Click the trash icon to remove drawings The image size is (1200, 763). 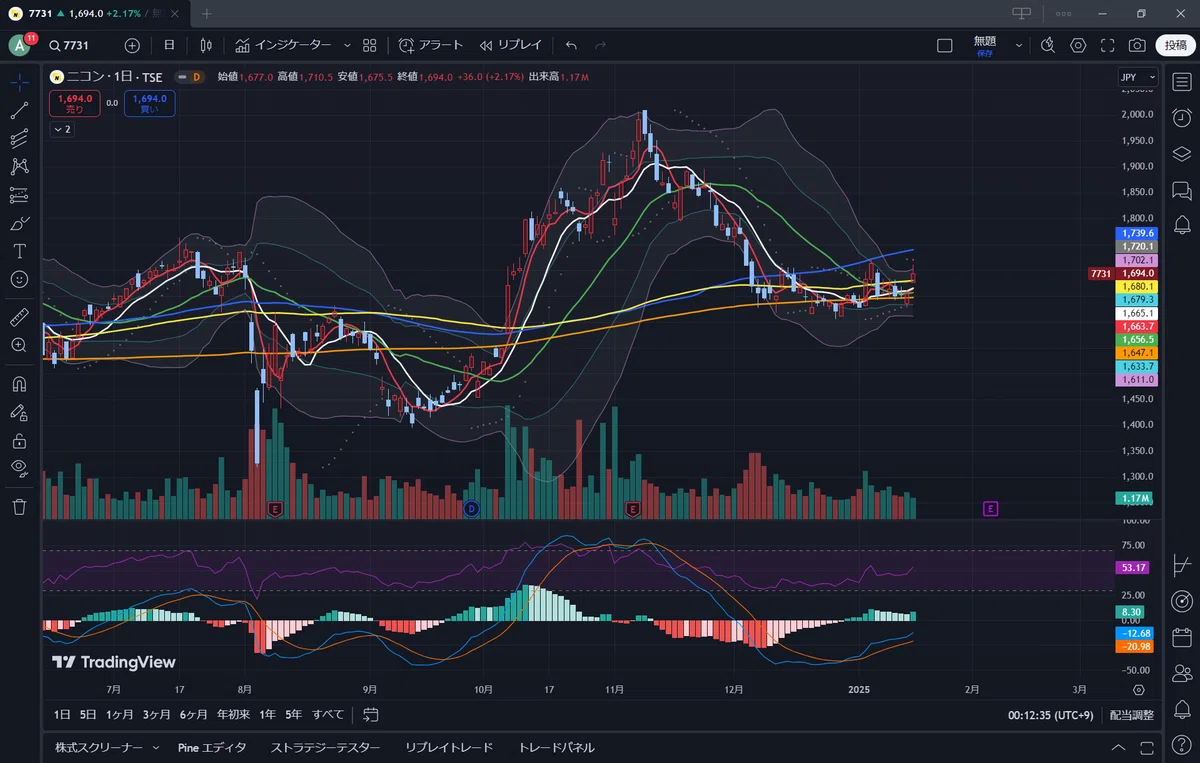[x=19, y=507]
